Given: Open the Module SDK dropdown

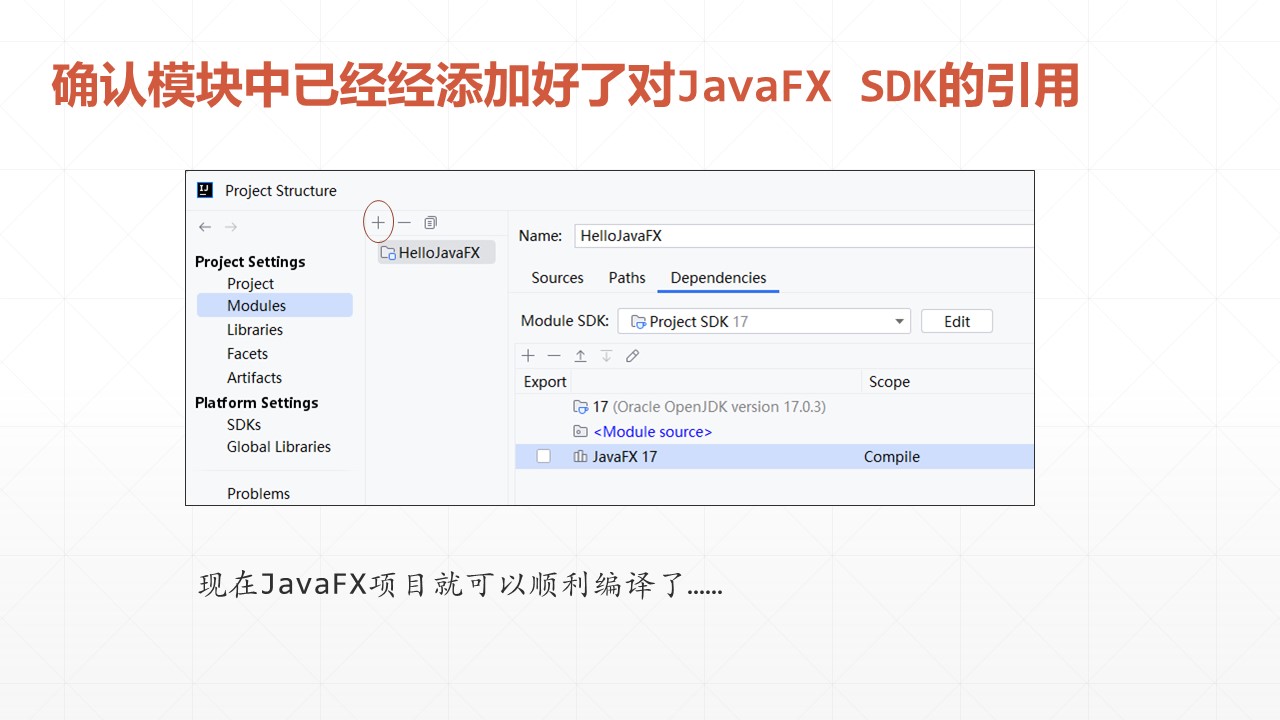Looking at the screenshot, I should [764, 321].
